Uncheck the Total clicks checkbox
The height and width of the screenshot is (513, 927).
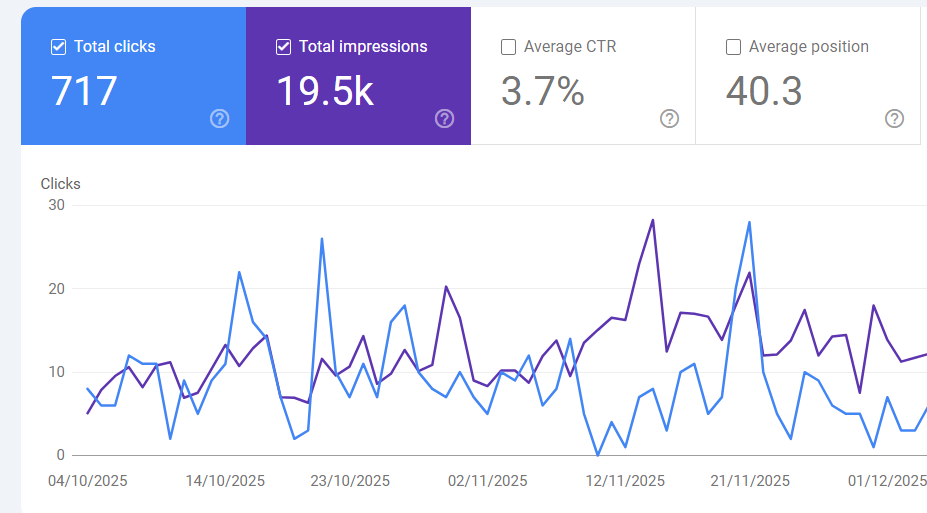coord(58,47)
